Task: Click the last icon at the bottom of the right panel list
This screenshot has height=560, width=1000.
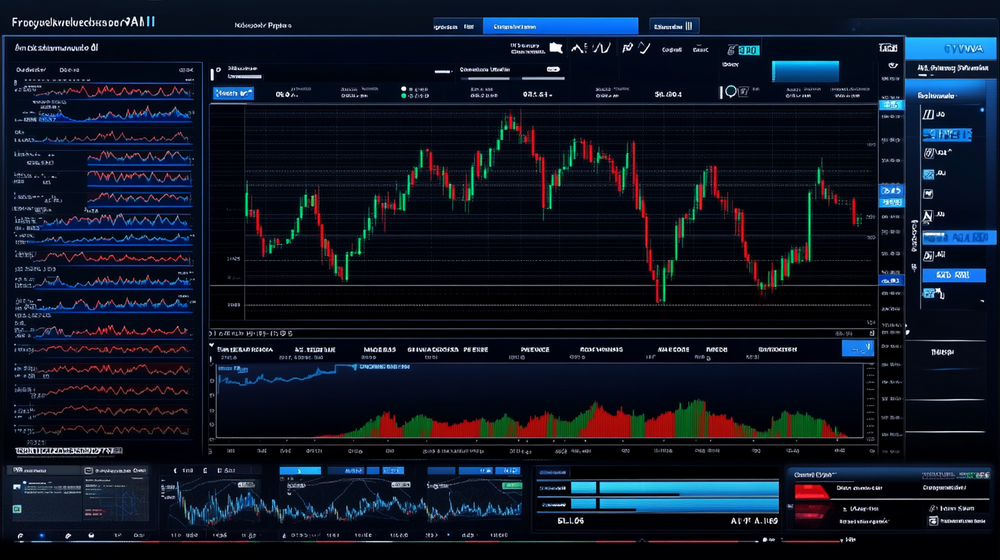Action: click(929, 293)
